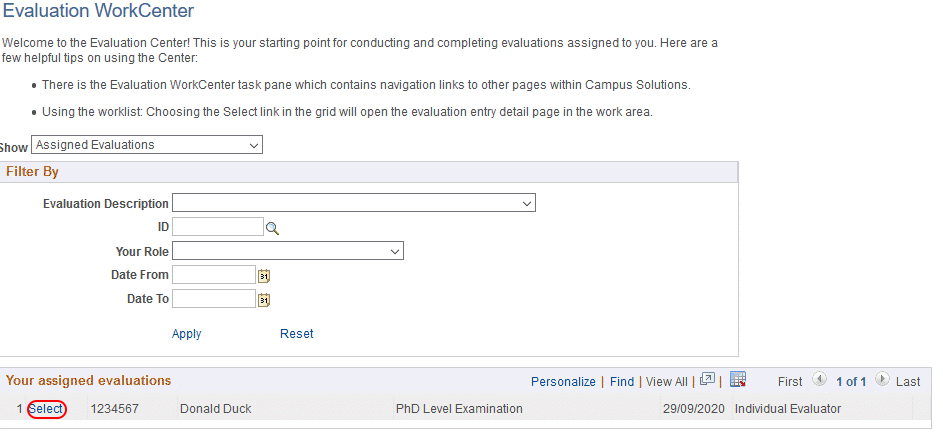Click the Reset filter link
The image size is (943, 444).
tap(297, 334)
